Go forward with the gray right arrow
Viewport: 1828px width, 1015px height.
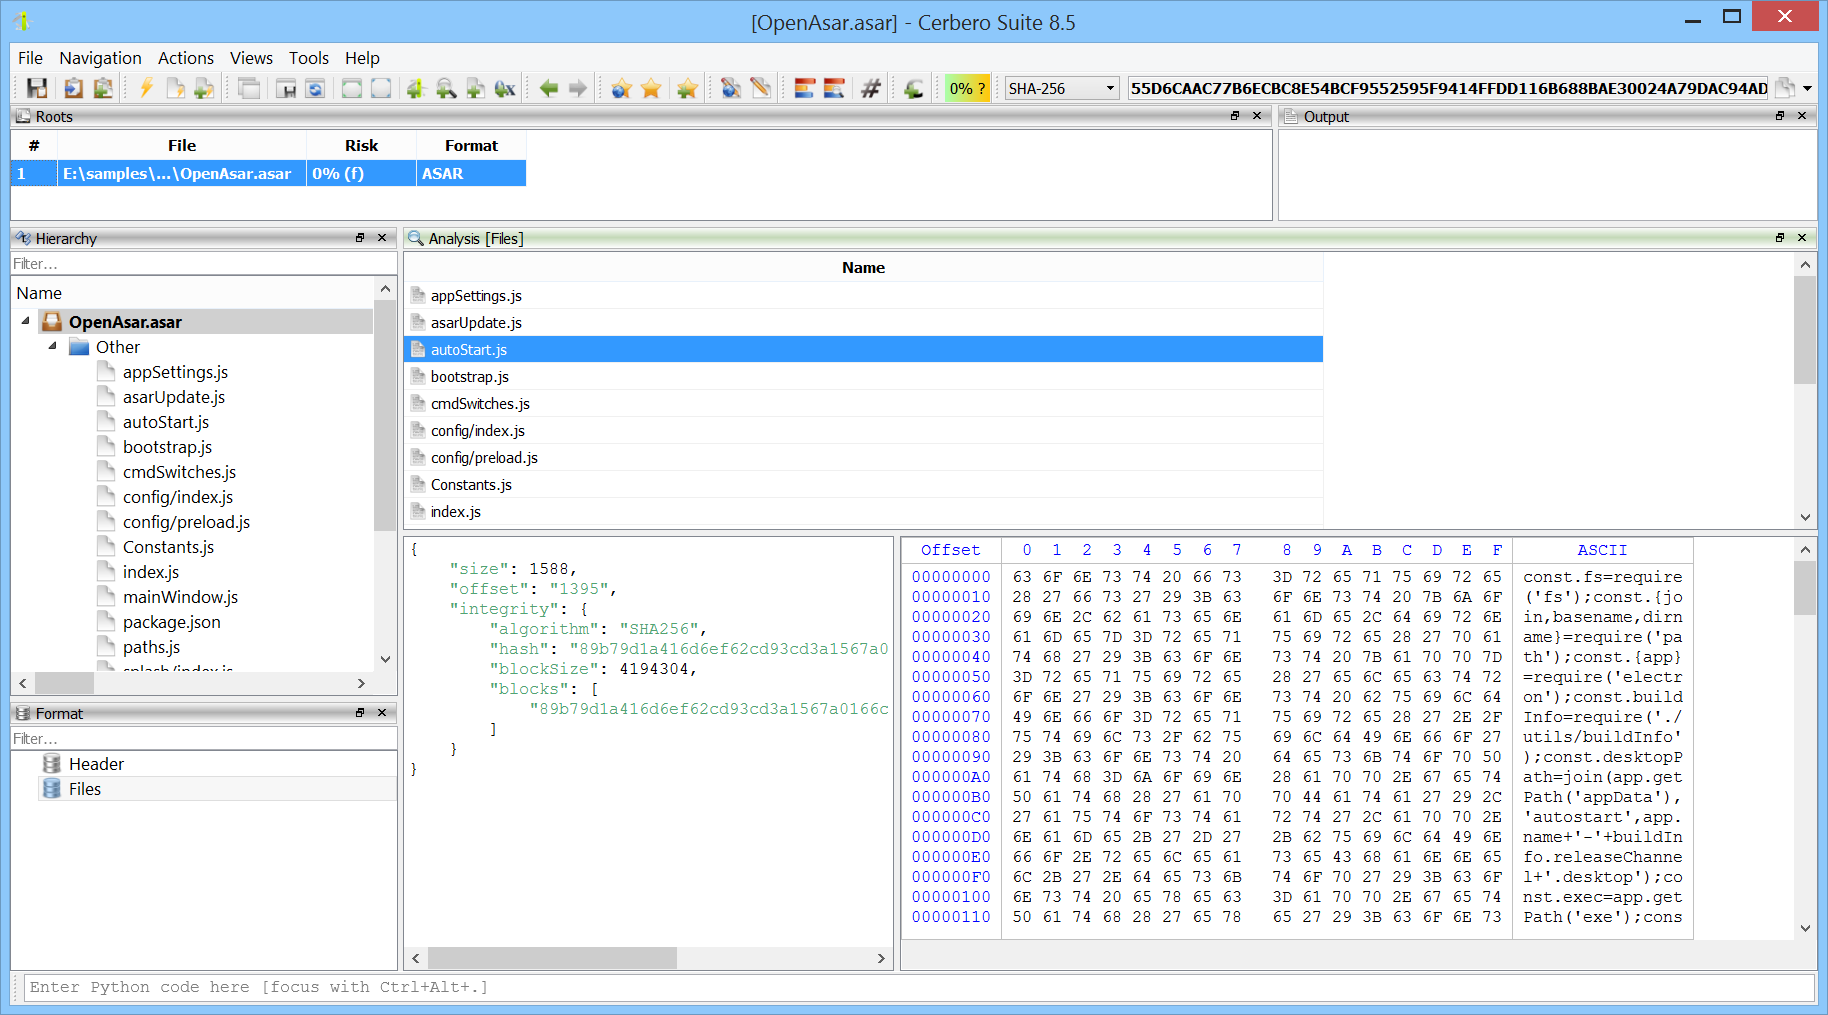577,88
